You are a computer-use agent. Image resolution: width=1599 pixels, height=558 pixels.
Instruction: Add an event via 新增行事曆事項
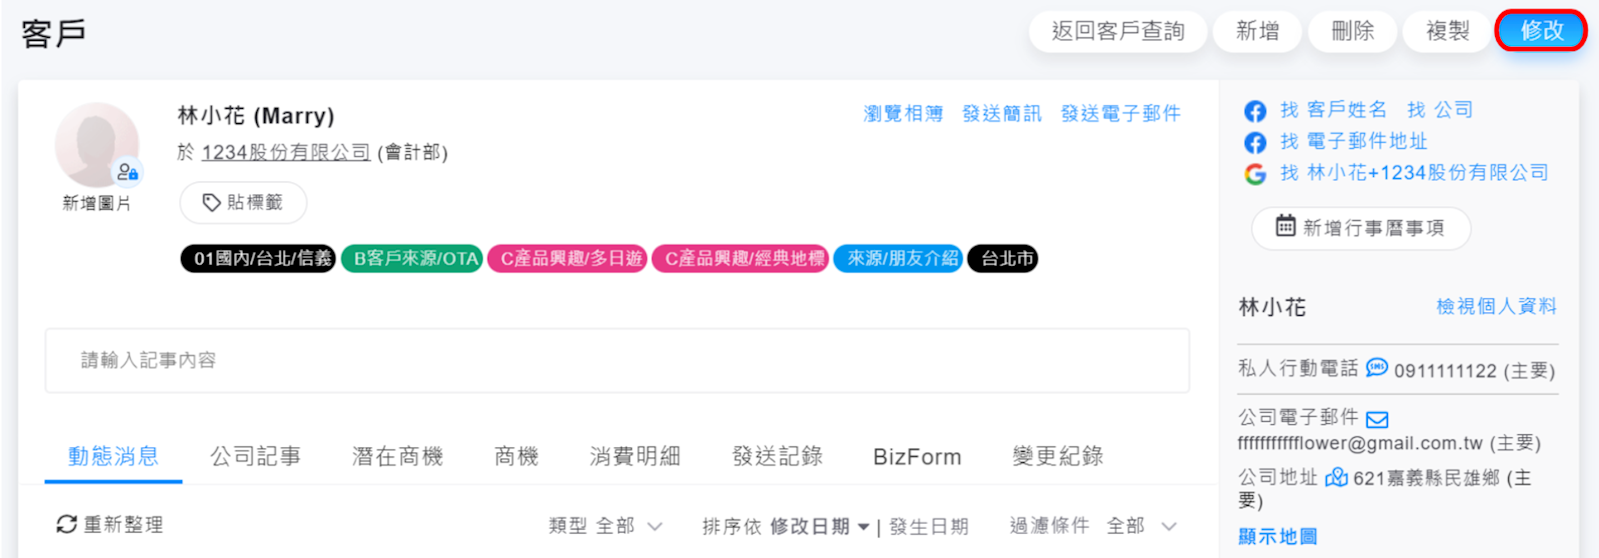tap(1360, 228)
